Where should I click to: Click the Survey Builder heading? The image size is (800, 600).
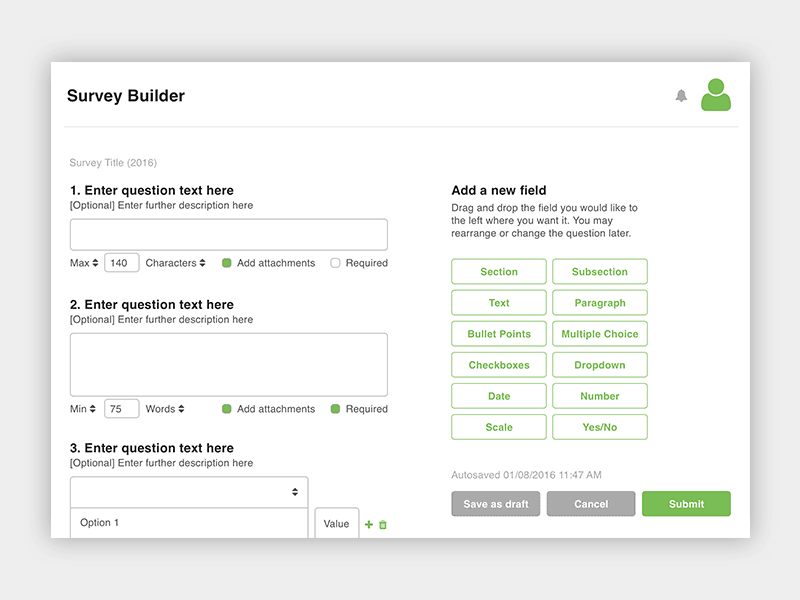(x=126, y=96)
